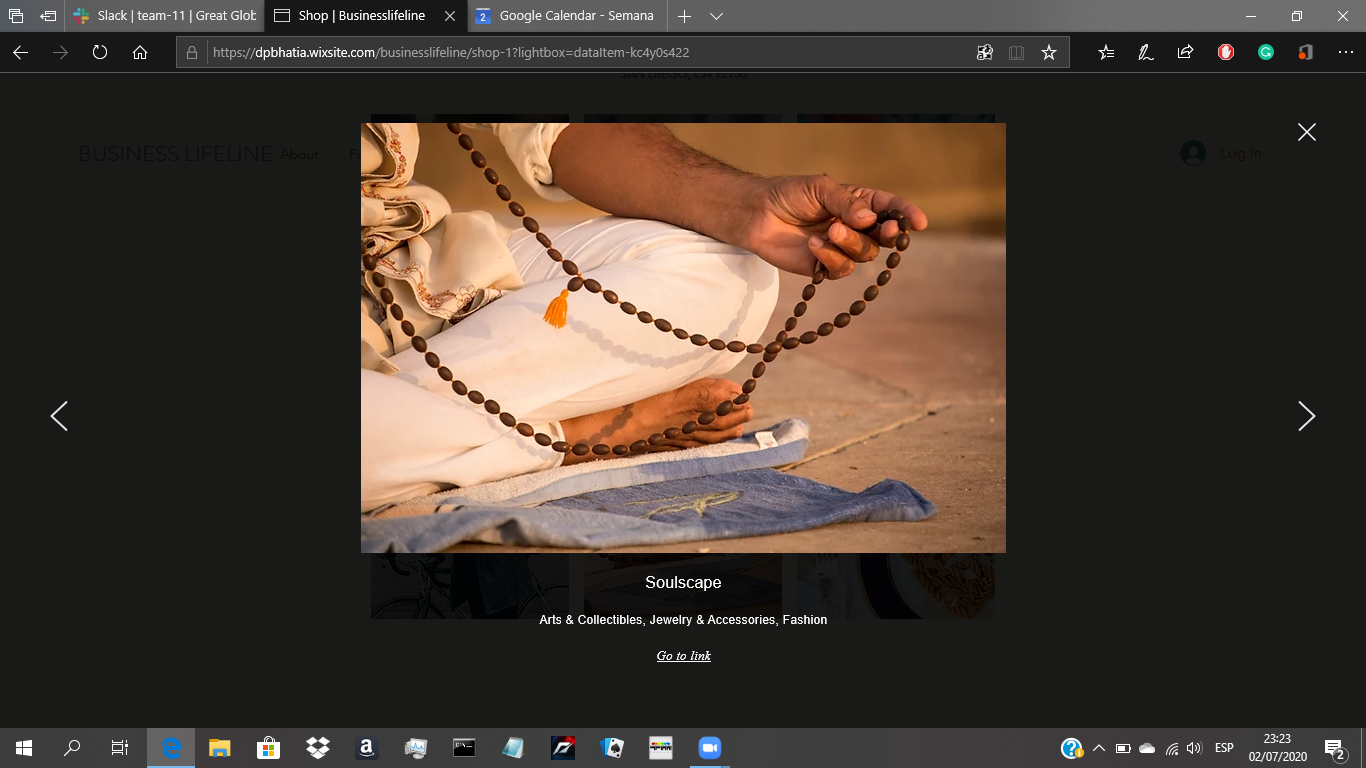Screen dimensions: 1366x768
Task: Close the Soulscape lightbox with the X
Action: (1306, 132)
